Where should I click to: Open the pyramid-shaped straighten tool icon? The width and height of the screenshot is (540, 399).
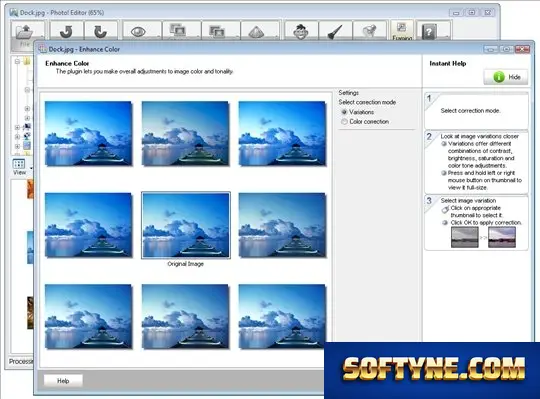click(256, 32)
